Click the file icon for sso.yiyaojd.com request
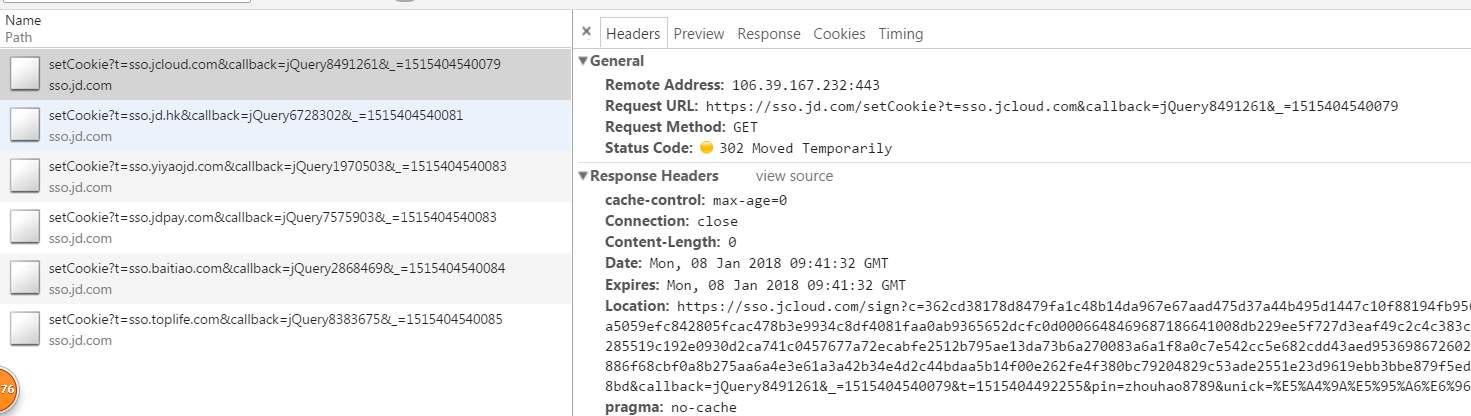The height and width of the screenshot is (416, 1471). click(x=25, y=176)
